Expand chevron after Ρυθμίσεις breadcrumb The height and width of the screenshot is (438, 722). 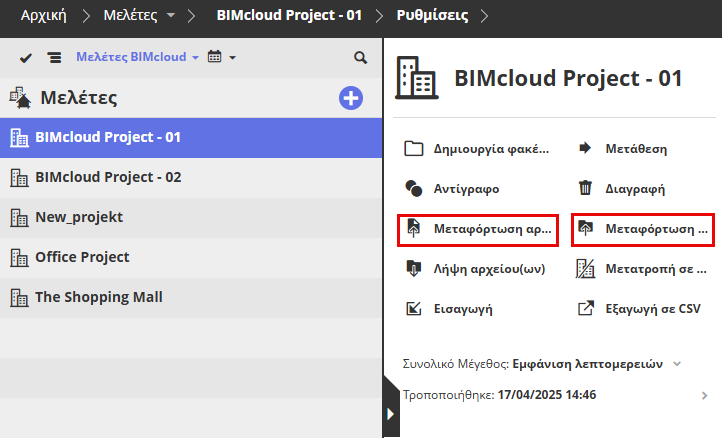pyautogui.click(x=484, y=16)
